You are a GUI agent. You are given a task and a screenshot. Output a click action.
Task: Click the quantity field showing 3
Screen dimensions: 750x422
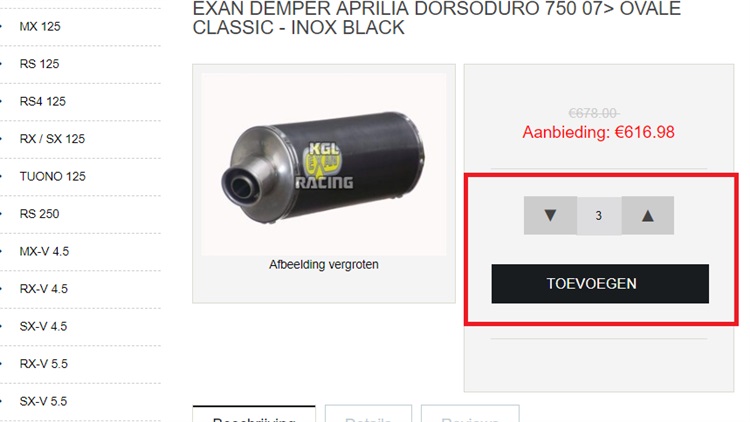599,216
